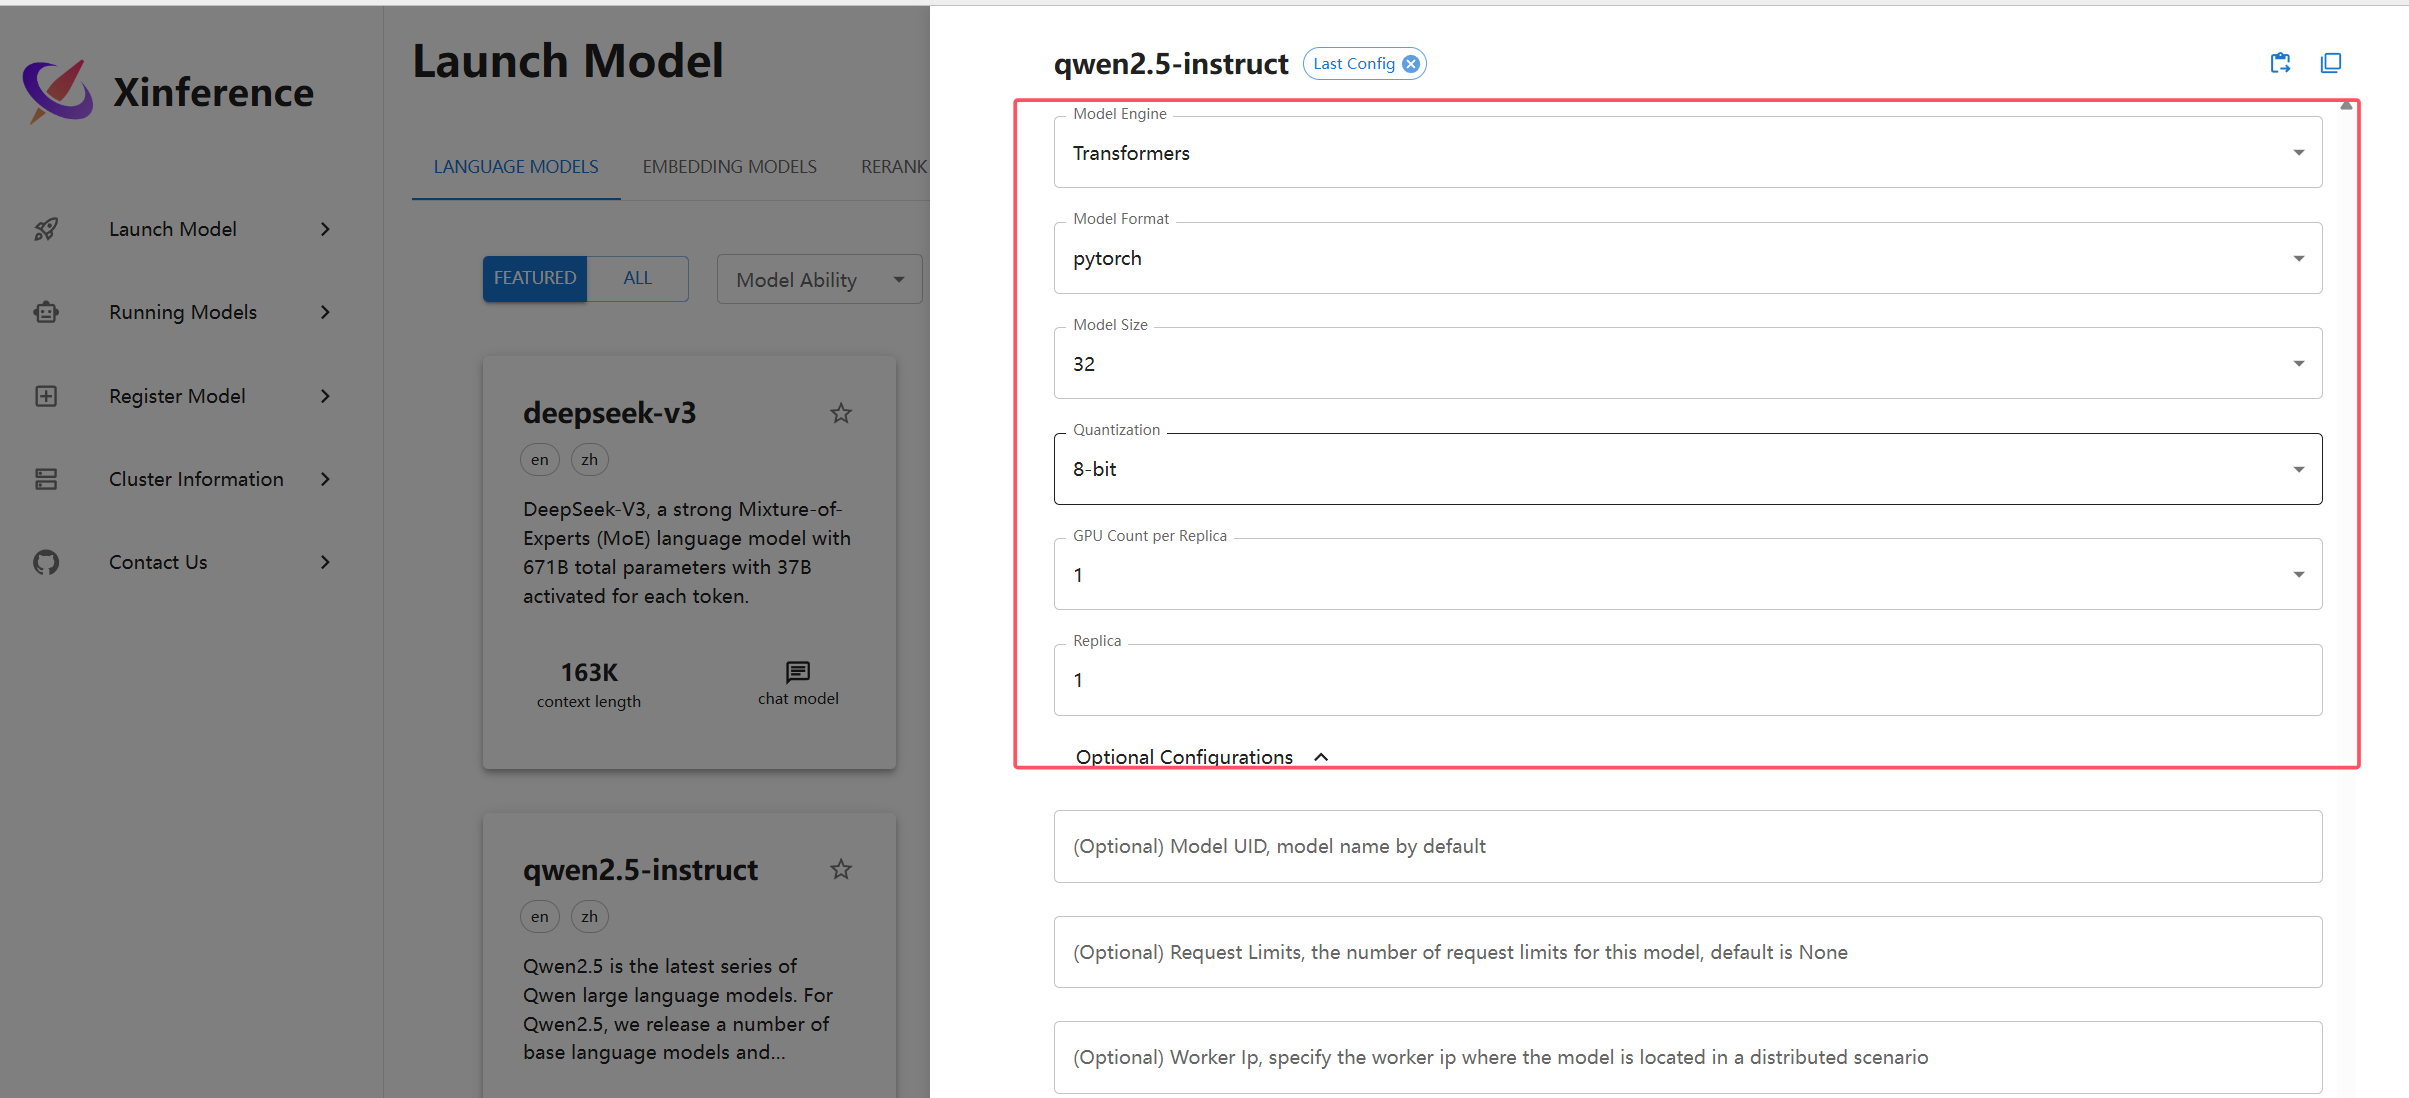Click the paste config icon in header
The image size is (2409, 1098).
(x=2280, y=63)
